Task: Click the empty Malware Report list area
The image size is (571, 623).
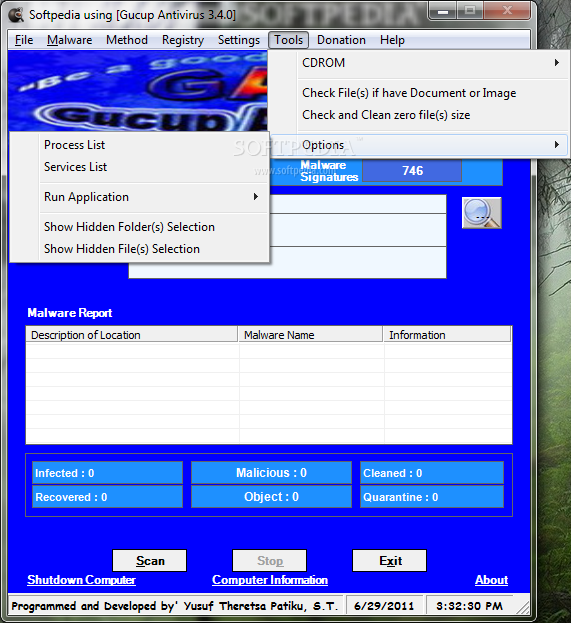Action: [269, 393]
